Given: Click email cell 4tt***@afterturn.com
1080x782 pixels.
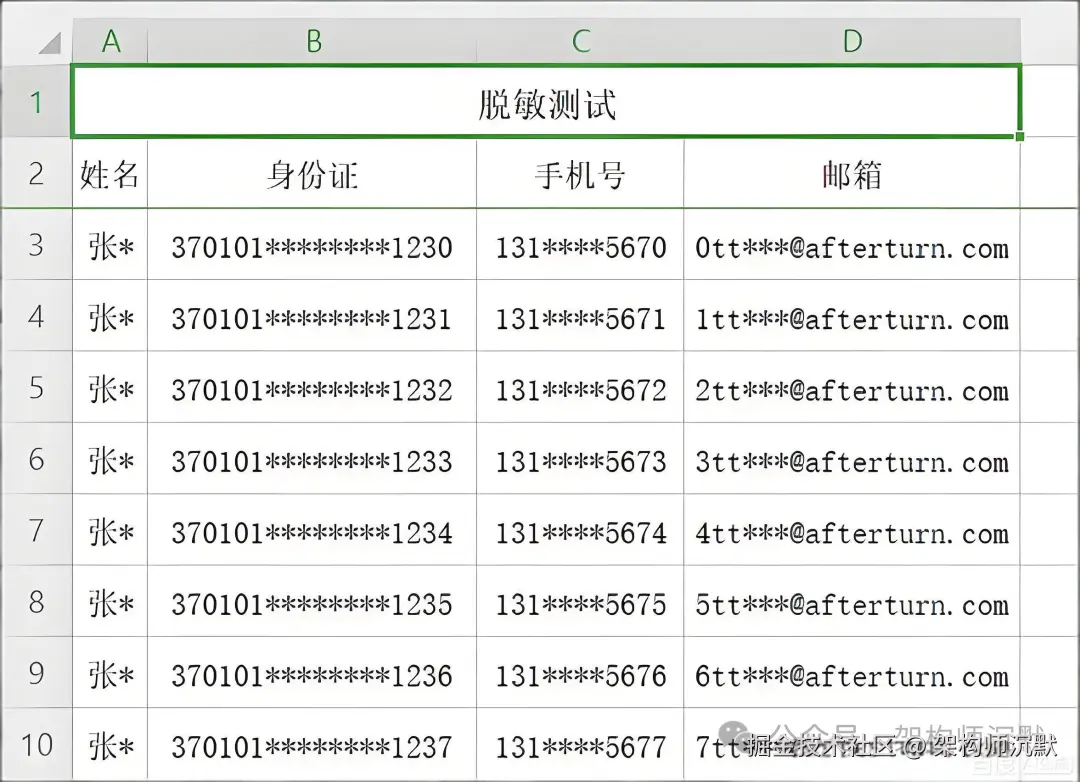Looking at the screenshot, I should (x=852, y=531).
